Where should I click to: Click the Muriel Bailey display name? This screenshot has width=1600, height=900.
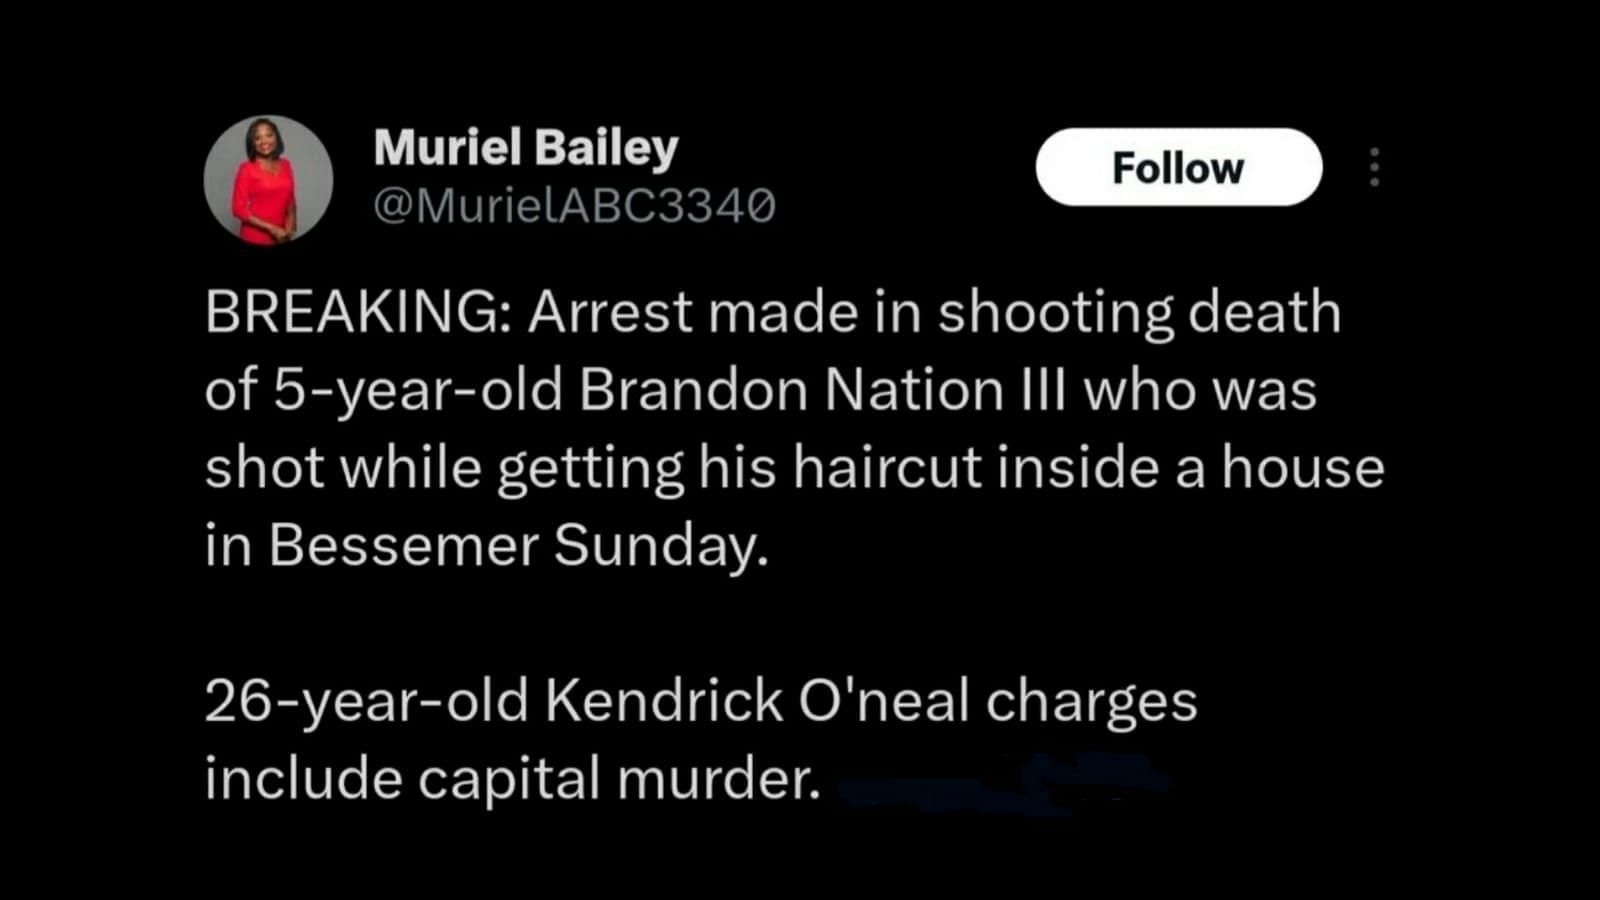[x=525, y=148]
